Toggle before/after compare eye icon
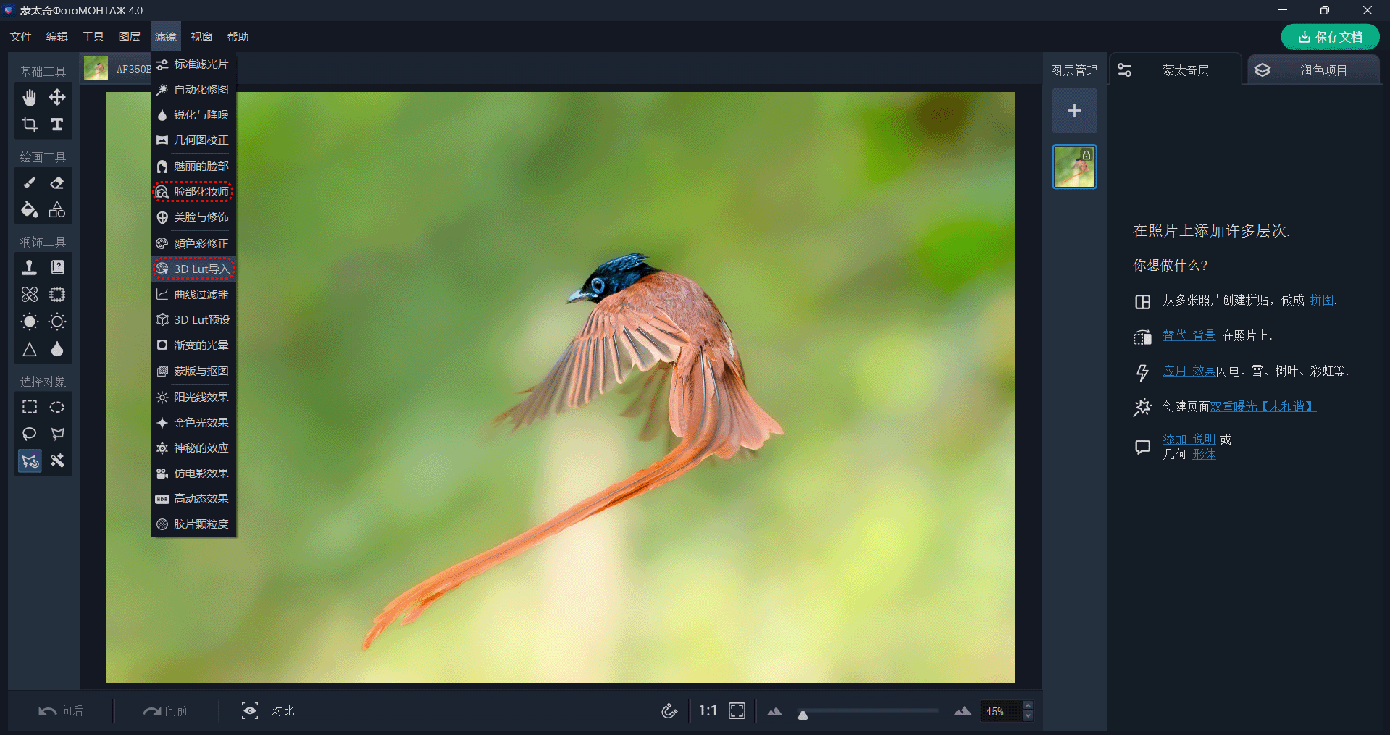The image size is (1390, 735). (250, 711)
